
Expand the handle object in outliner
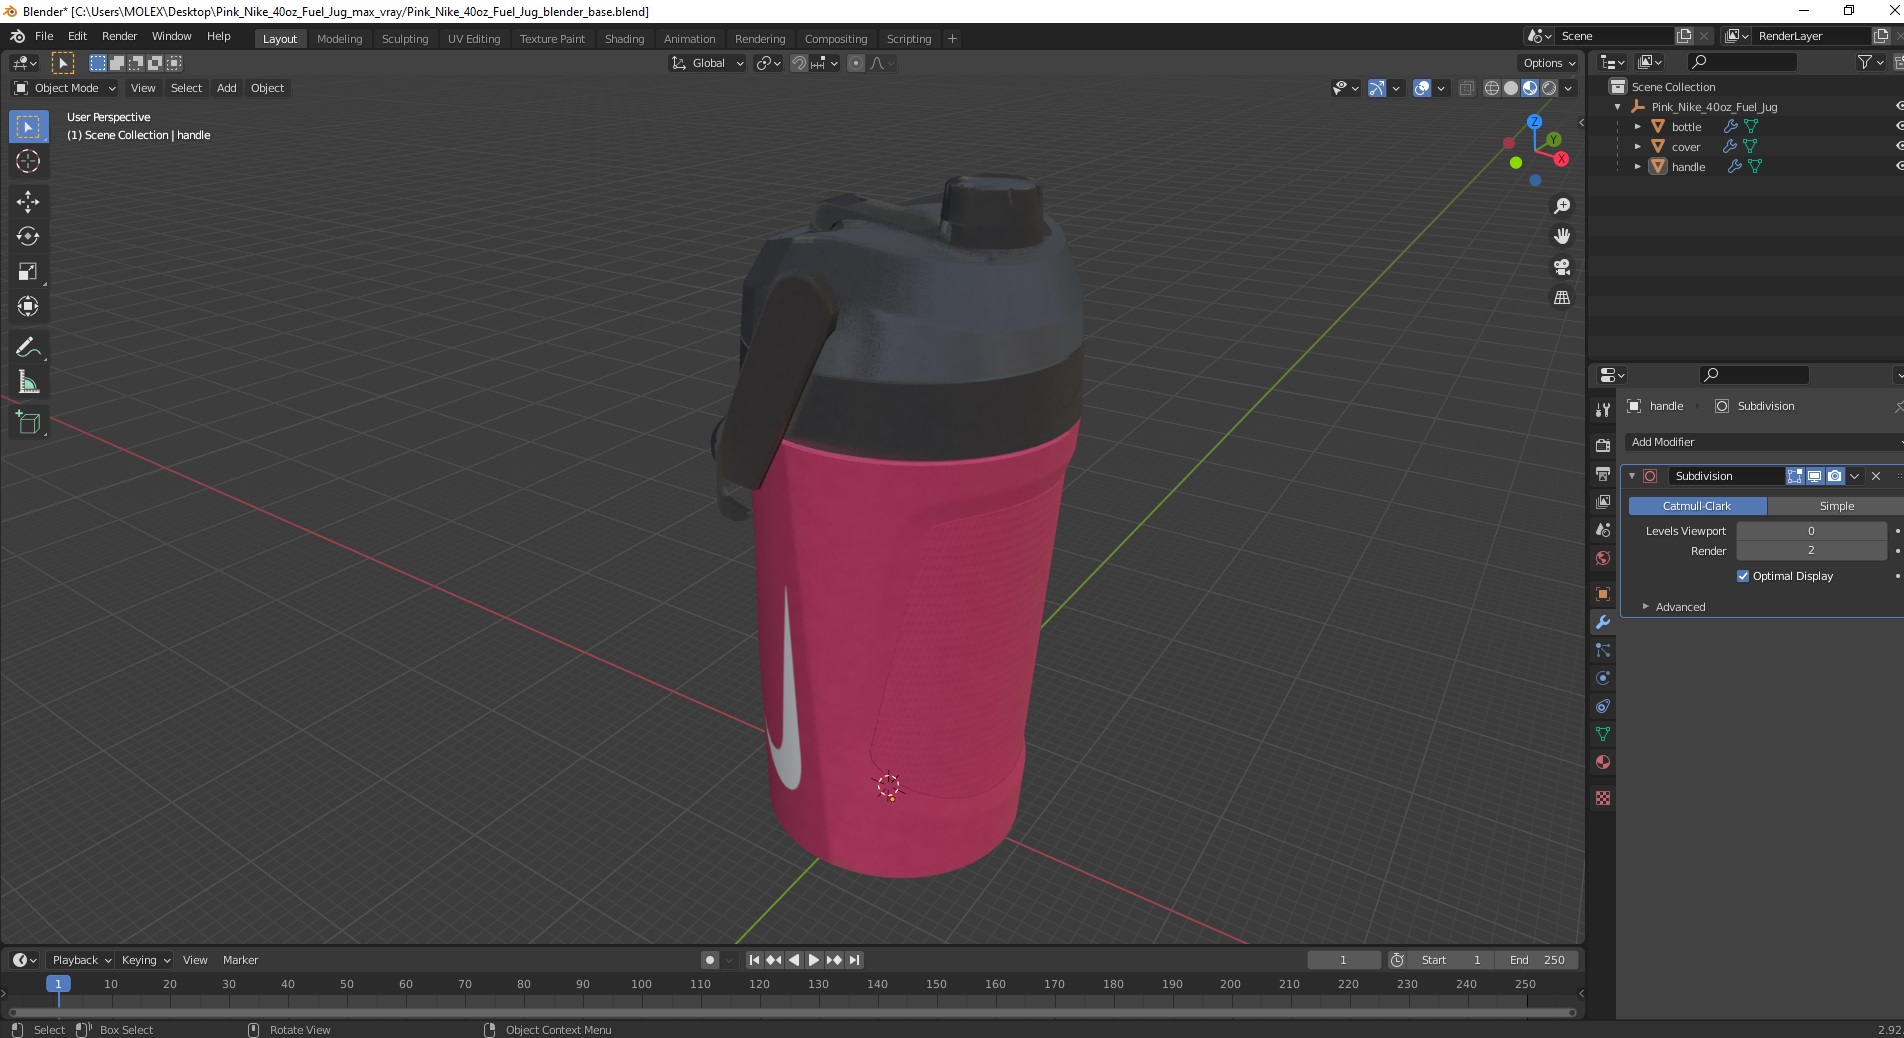(1637, 167)
